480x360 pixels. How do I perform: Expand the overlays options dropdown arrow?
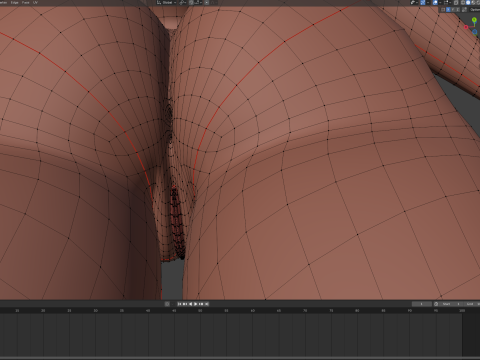[x=441, y=2]
